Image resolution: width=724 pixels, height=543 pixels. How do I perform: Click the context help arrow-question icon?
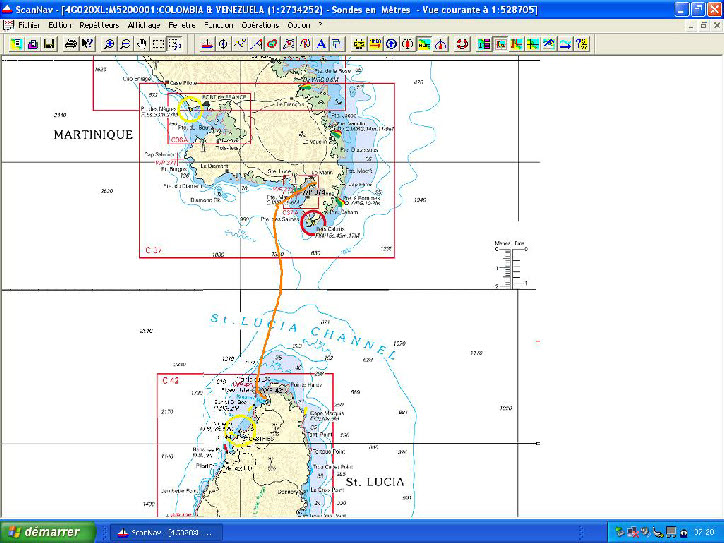click(x=87, y=44)
